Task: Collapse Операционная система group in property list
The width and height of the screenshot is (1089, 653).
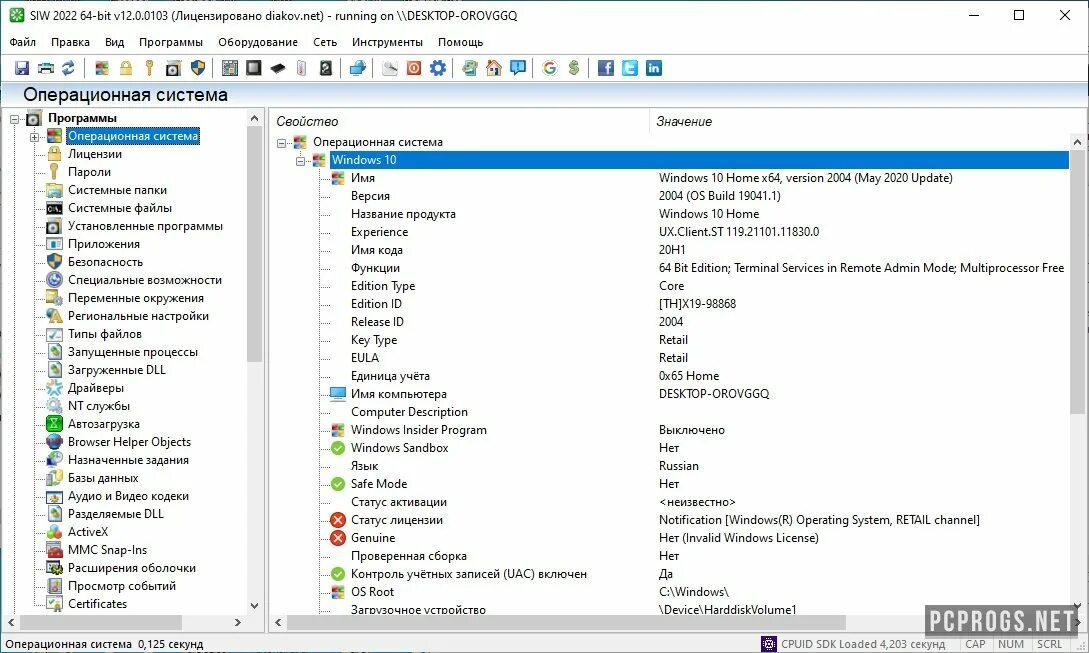Action: [x=281, y=142]
